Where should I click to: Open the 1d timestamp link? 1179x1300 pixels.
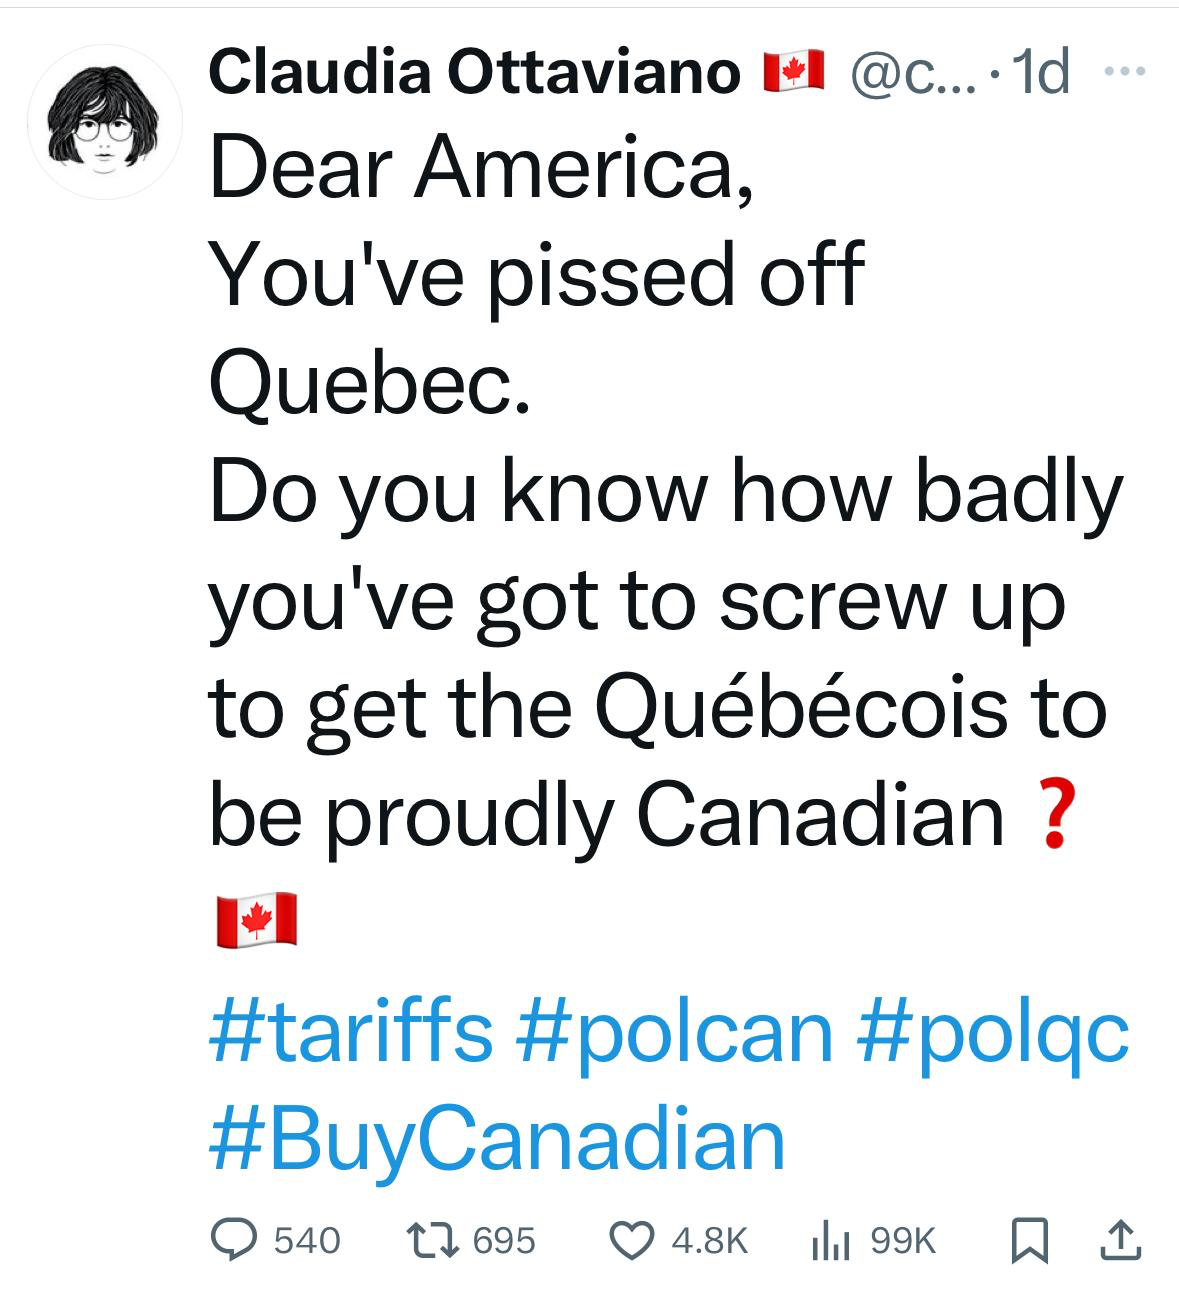[x=1040, y=72]
